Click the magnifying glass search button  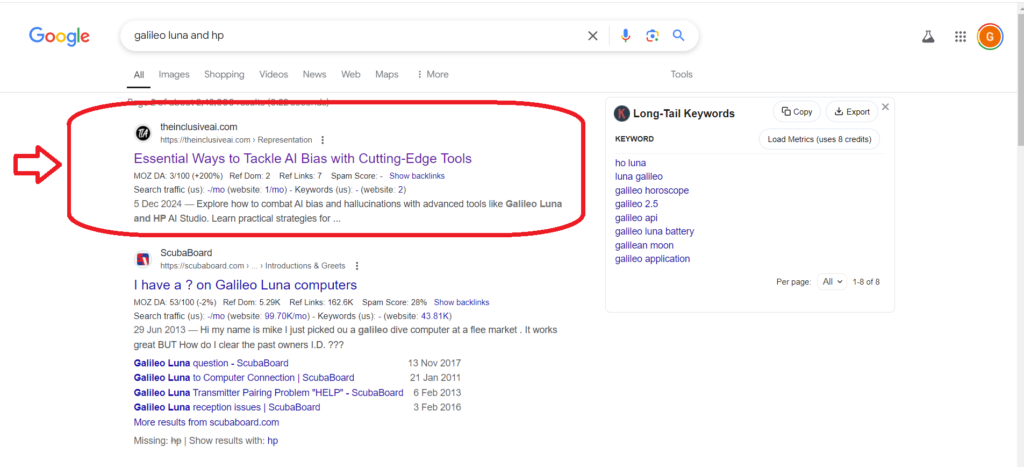click(x=679, y=35)
